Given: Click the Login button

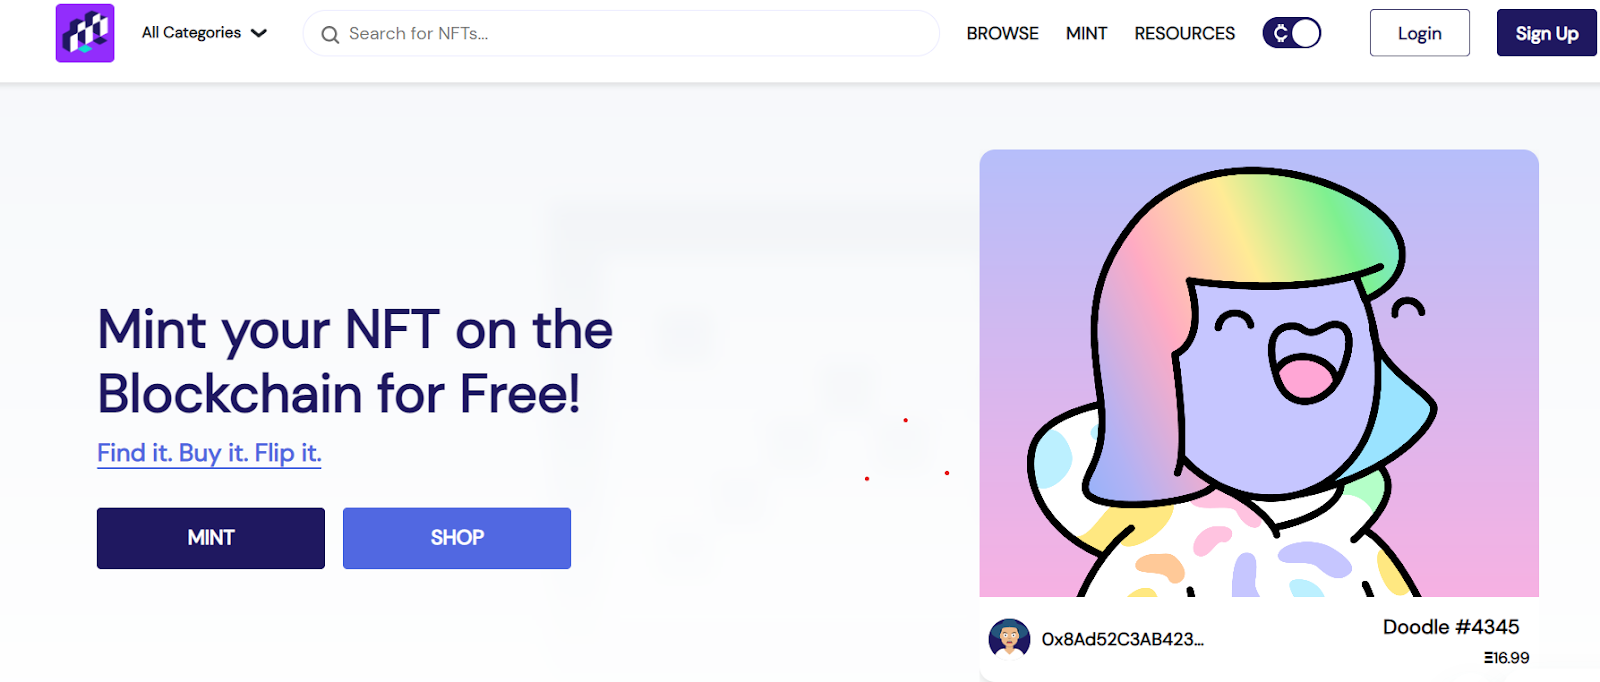Looking at the screenshot, I should [x=1419, y=33].
